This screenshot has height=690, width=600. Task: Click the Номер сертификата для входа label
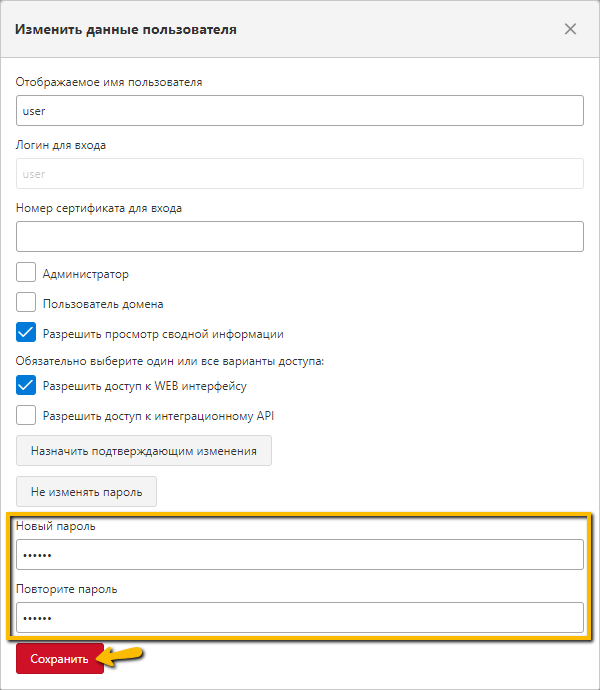click(x=99, y=208)
